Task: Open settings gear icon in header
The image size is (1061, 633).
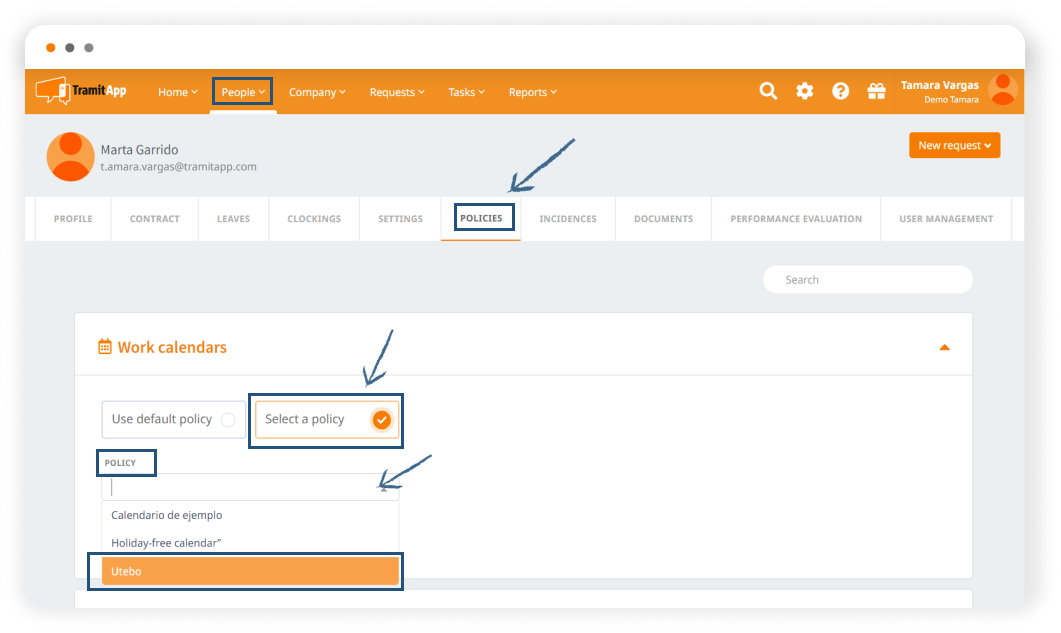Action: pyautogui.click(x=804, y=91)
